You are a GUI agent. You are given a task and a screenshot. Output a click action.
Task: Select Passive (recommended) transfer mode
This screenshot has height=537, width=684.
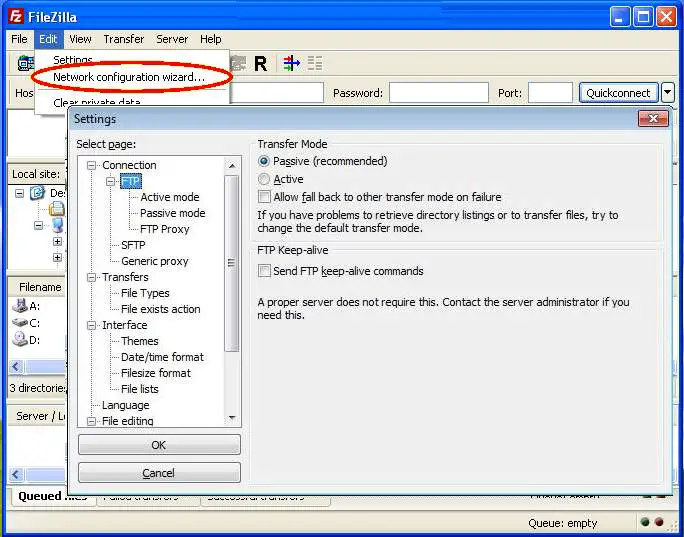point(263,161)
